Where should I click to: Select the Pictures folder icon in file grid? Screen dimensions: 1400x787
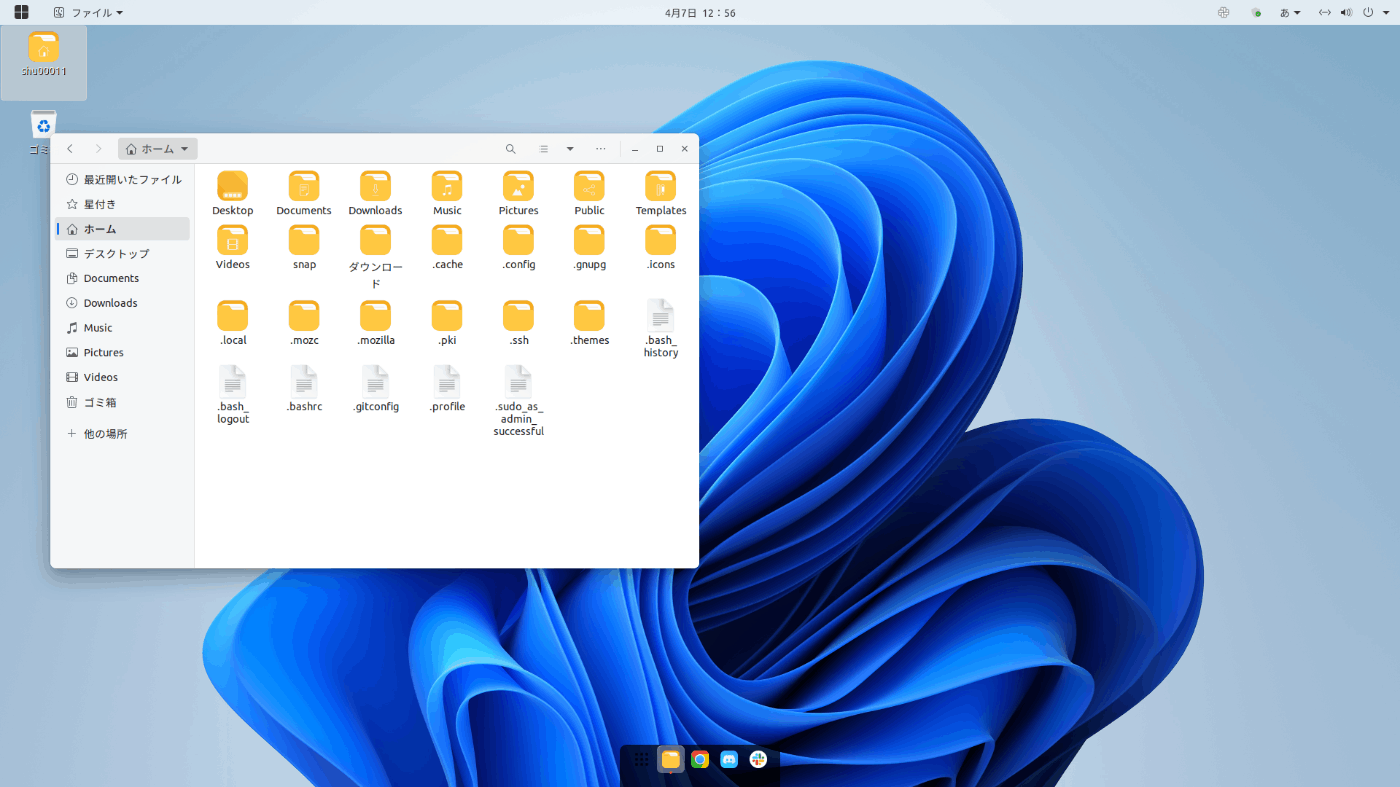518,186
